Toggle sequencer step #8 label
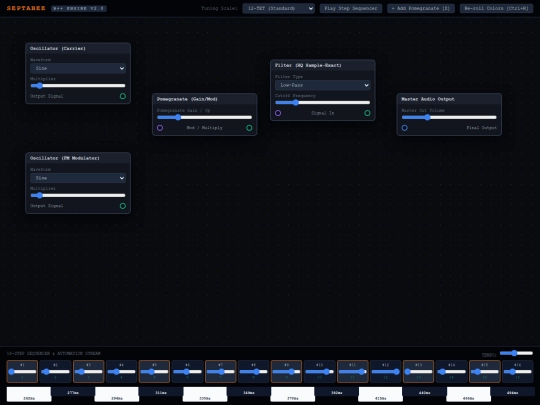This screenshot has height=405, width=540. click(253, 365)
